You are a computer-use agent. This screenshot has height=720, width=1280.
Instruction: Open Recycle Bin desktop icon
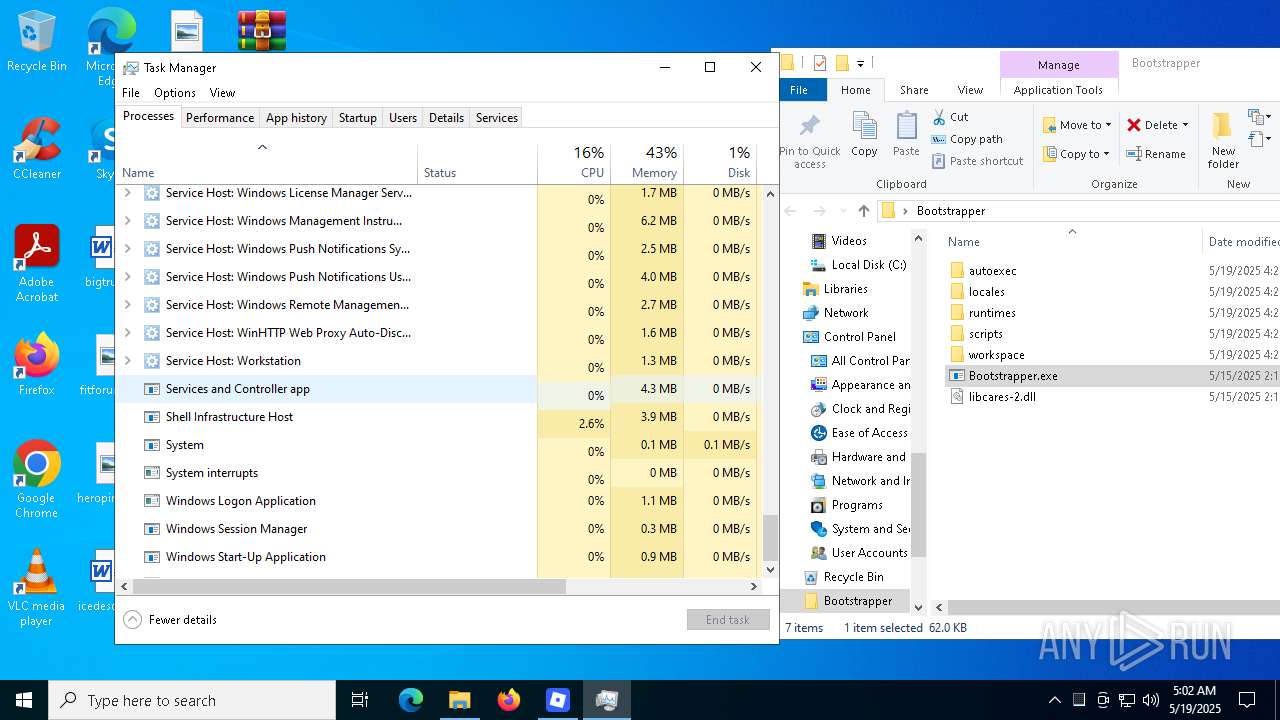[37, 42]
